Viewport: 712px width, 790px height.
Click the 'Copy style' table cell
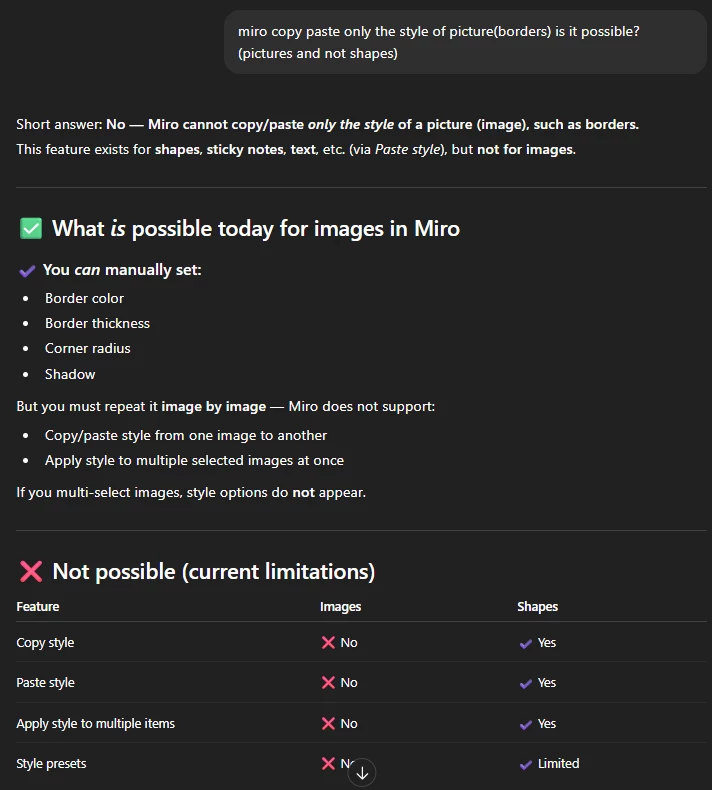tap(45, 643)
